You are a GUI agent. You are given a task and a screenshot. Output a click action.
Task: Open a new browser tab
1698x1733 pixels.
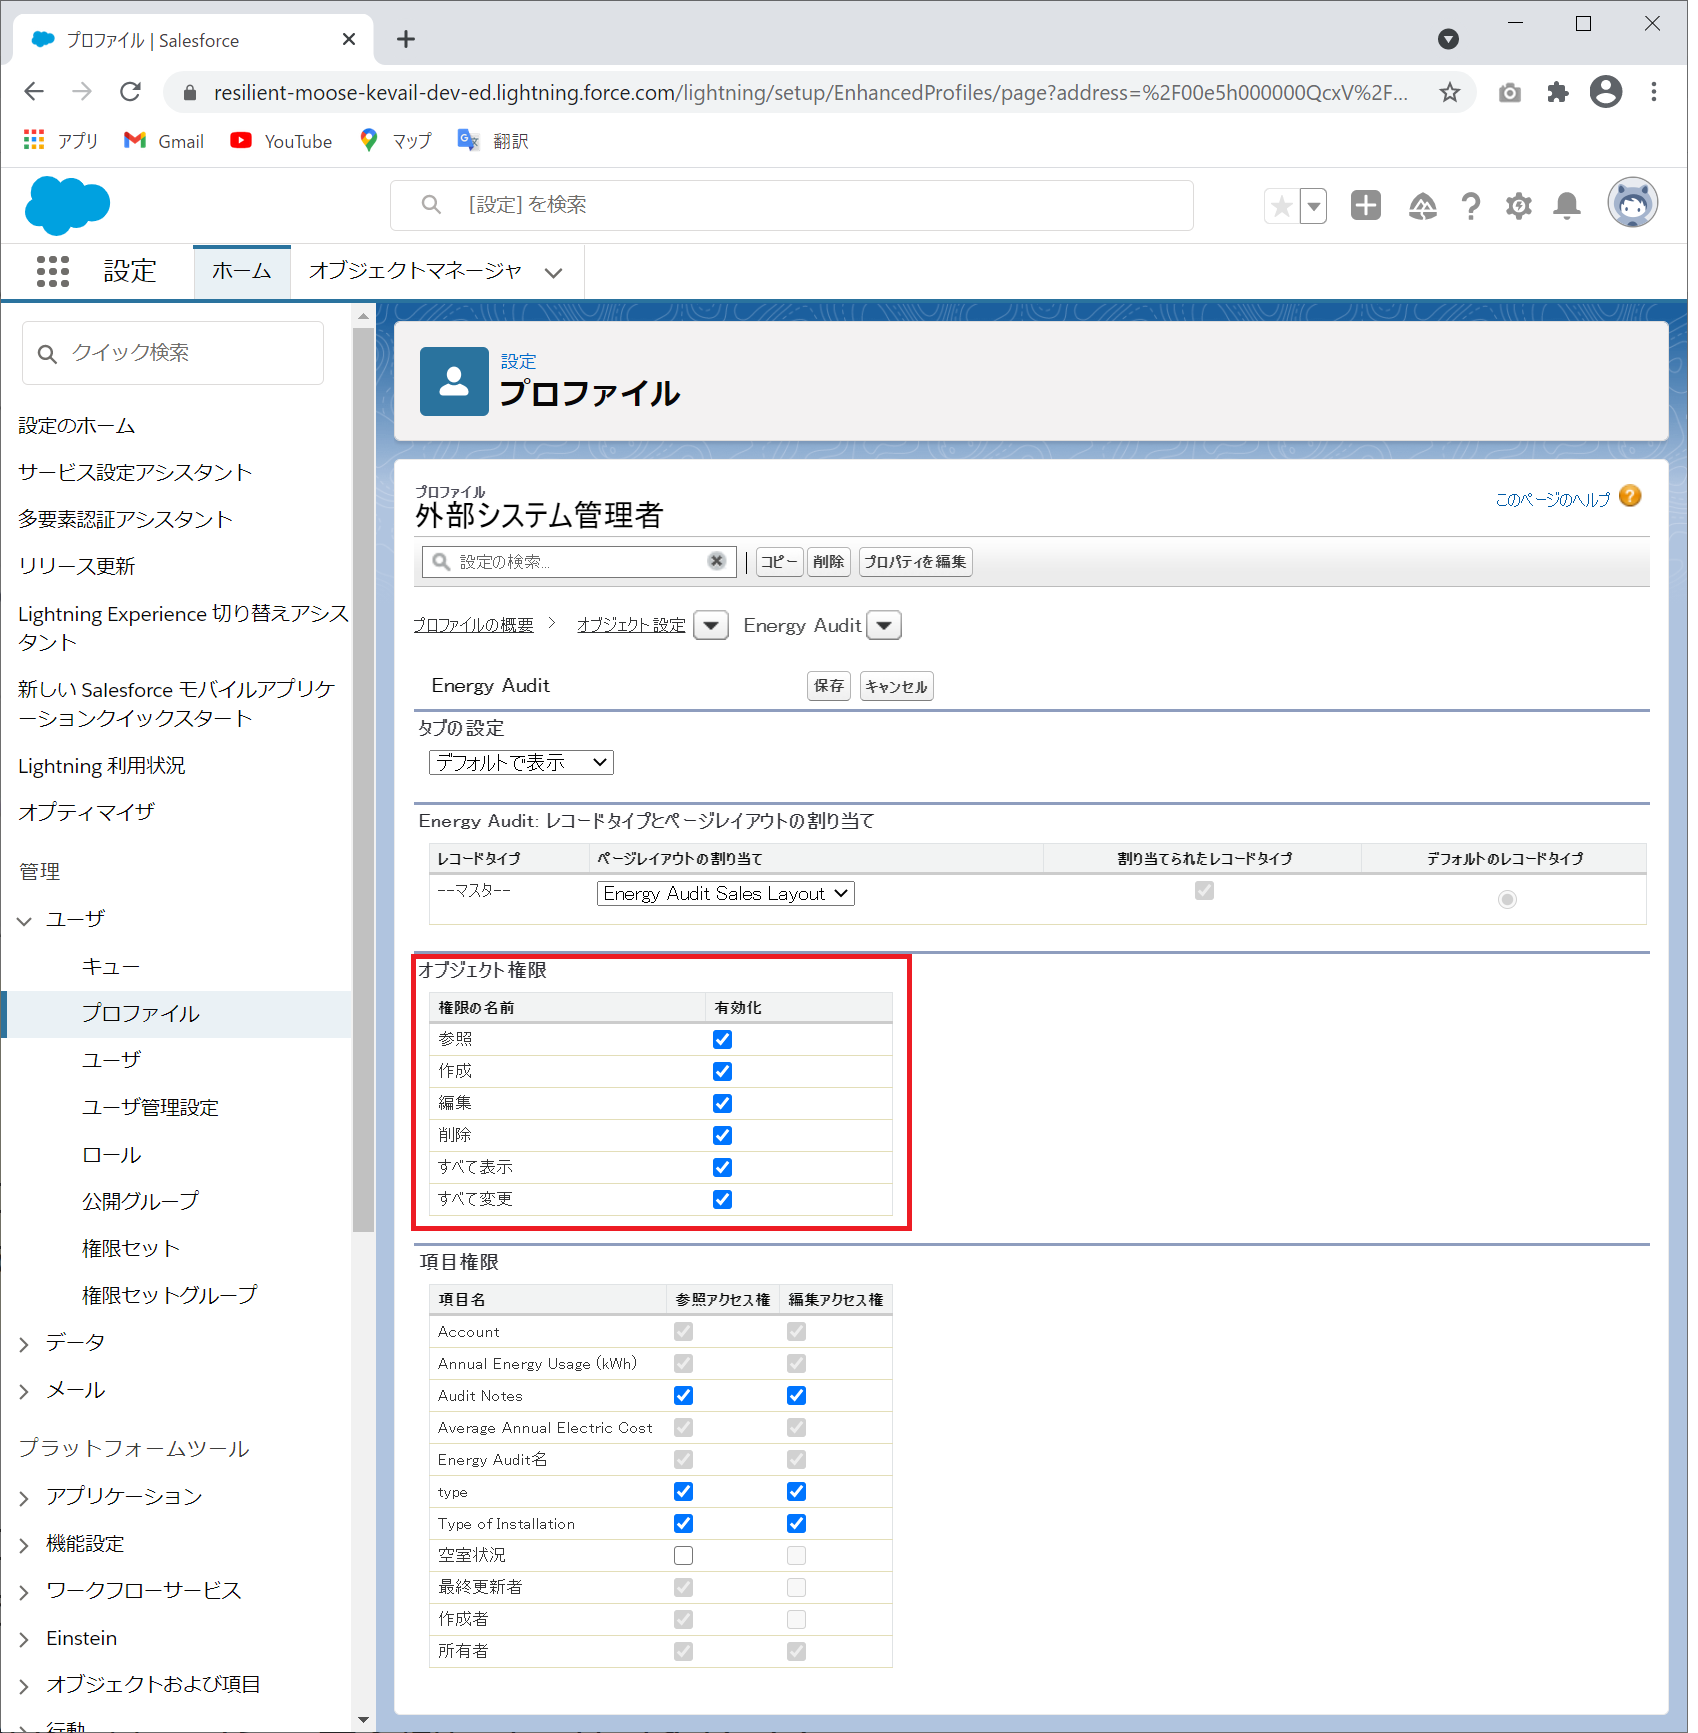click(x=405, y=39)
